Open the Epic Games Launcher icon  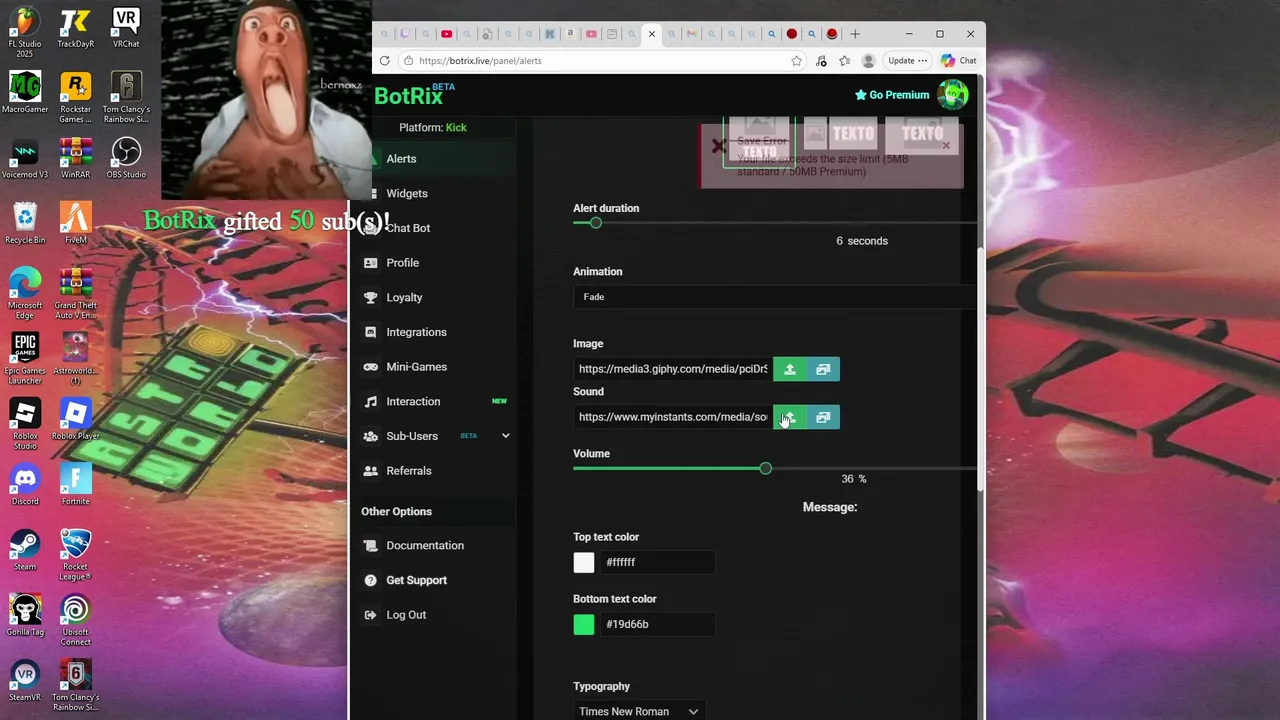point(25,359)
